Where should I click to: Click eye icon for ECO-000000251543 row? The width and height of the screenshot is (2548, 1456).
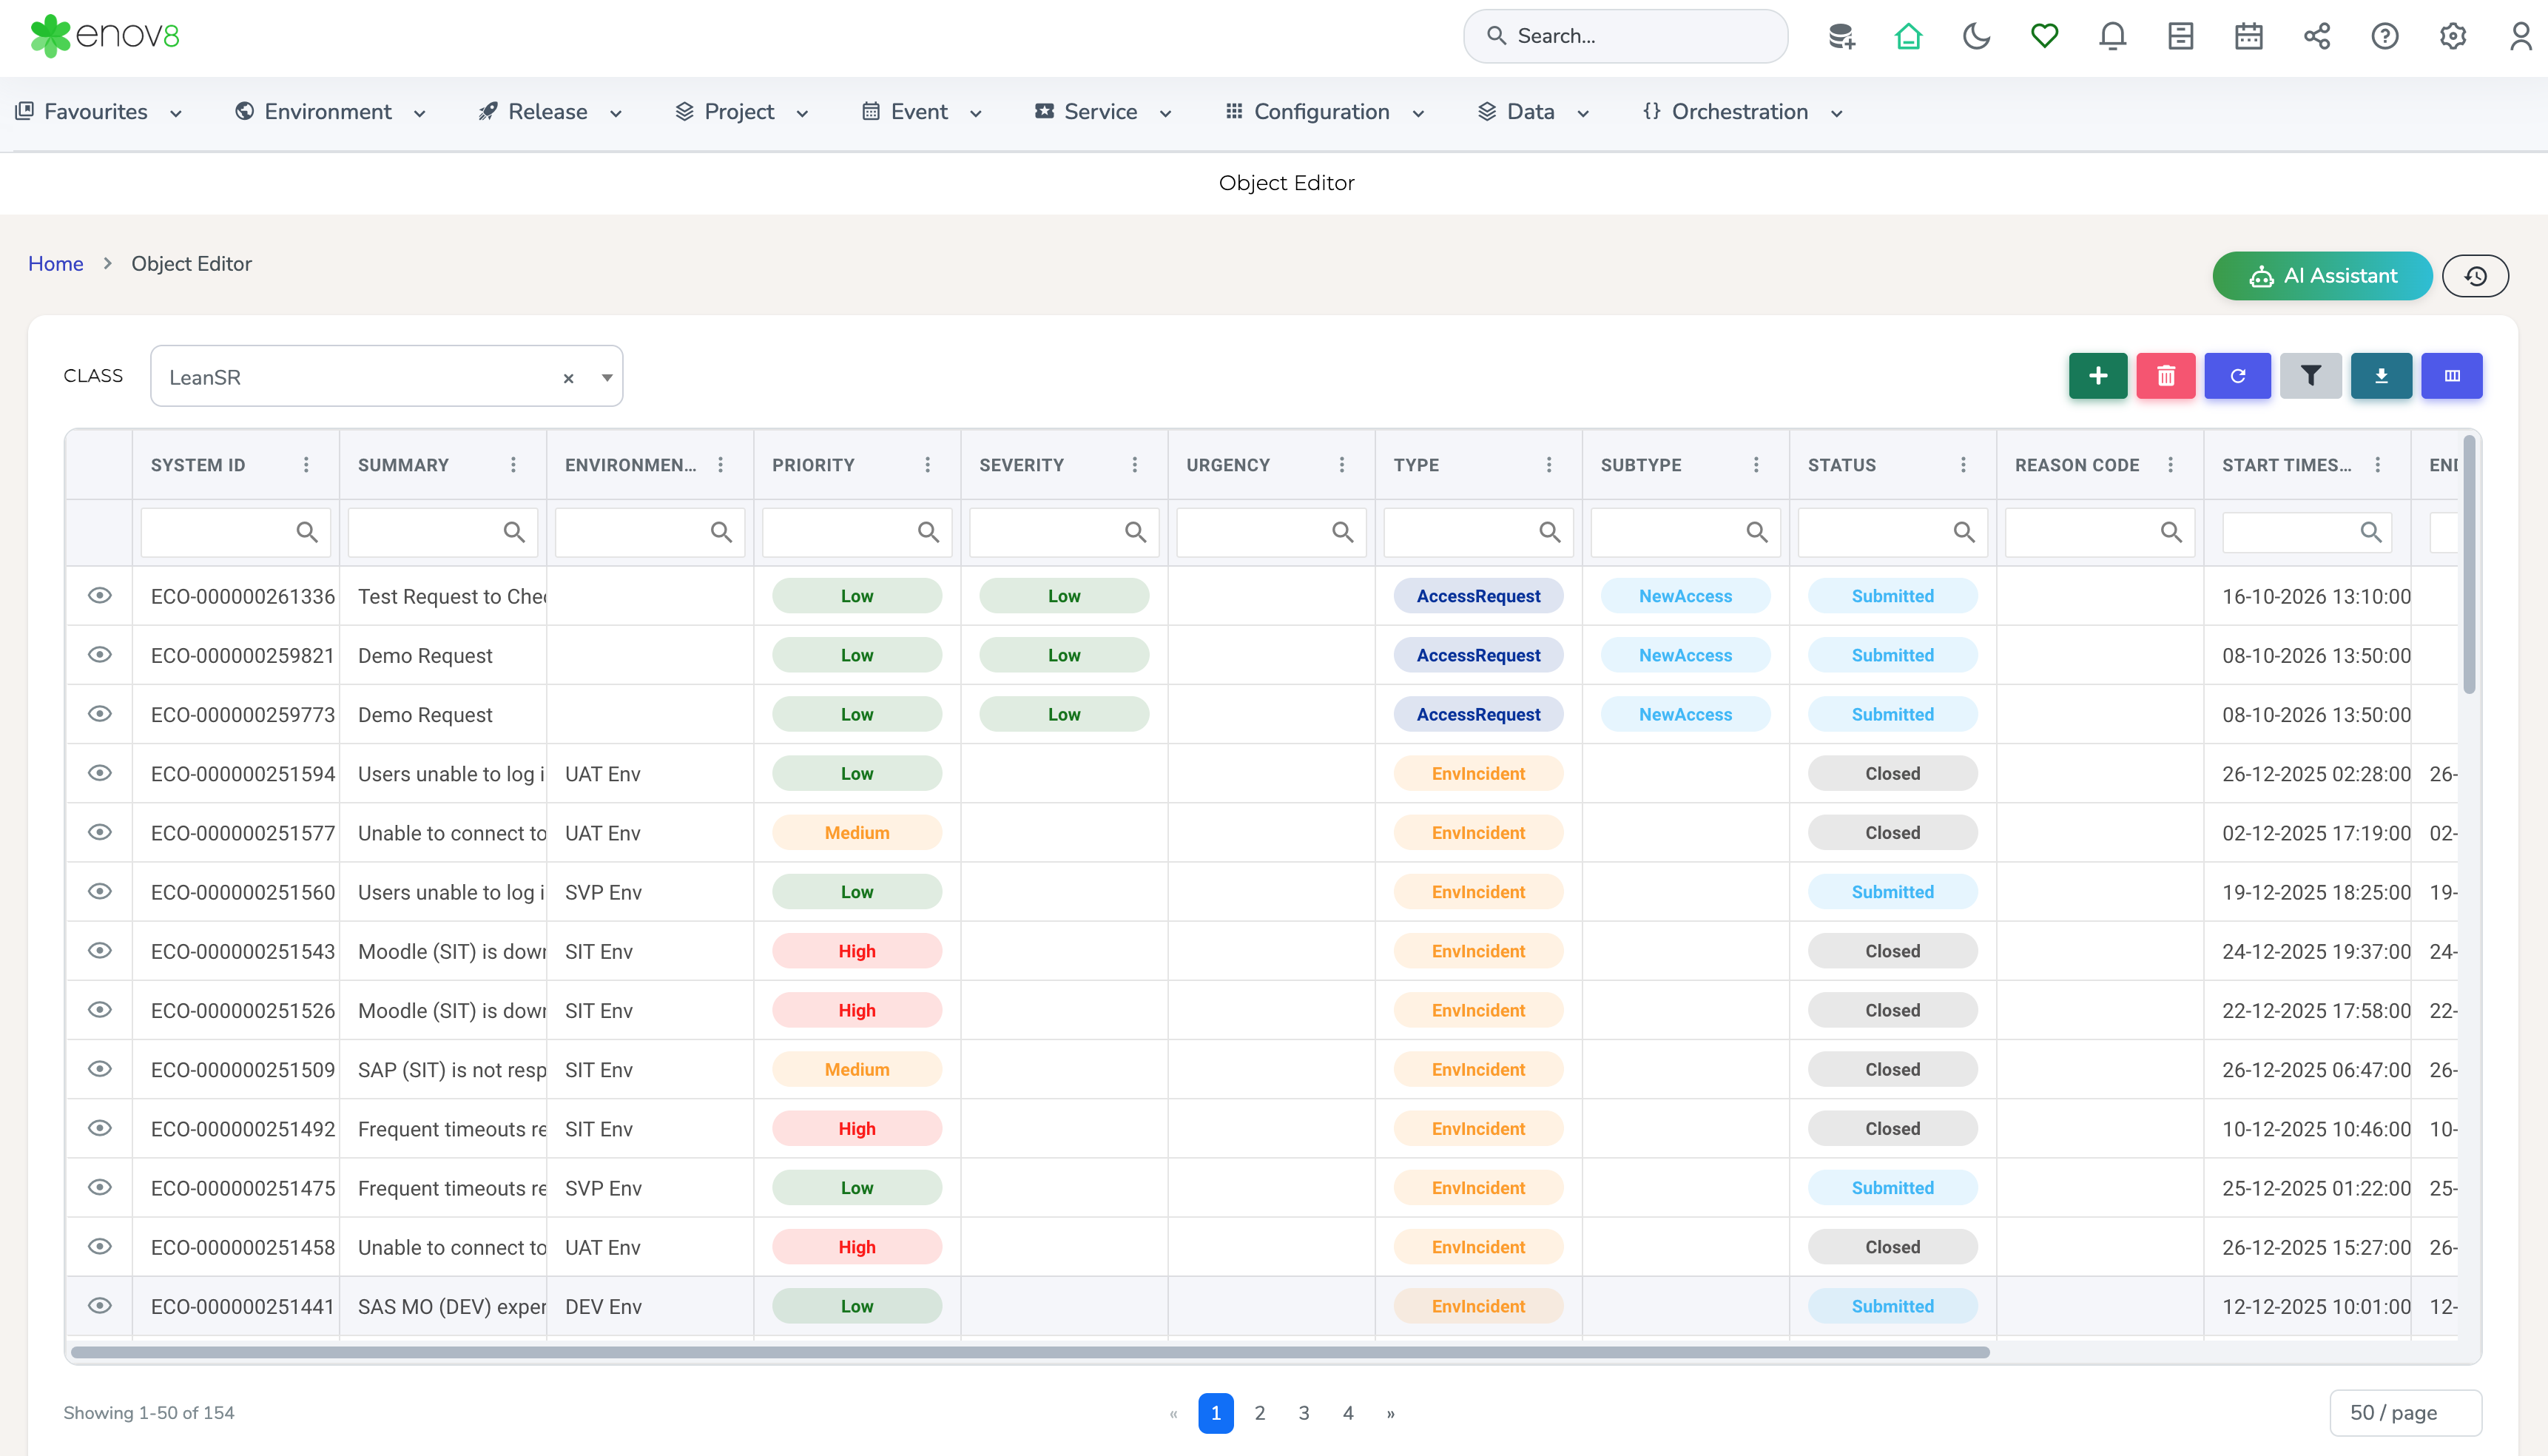[99, 951]
